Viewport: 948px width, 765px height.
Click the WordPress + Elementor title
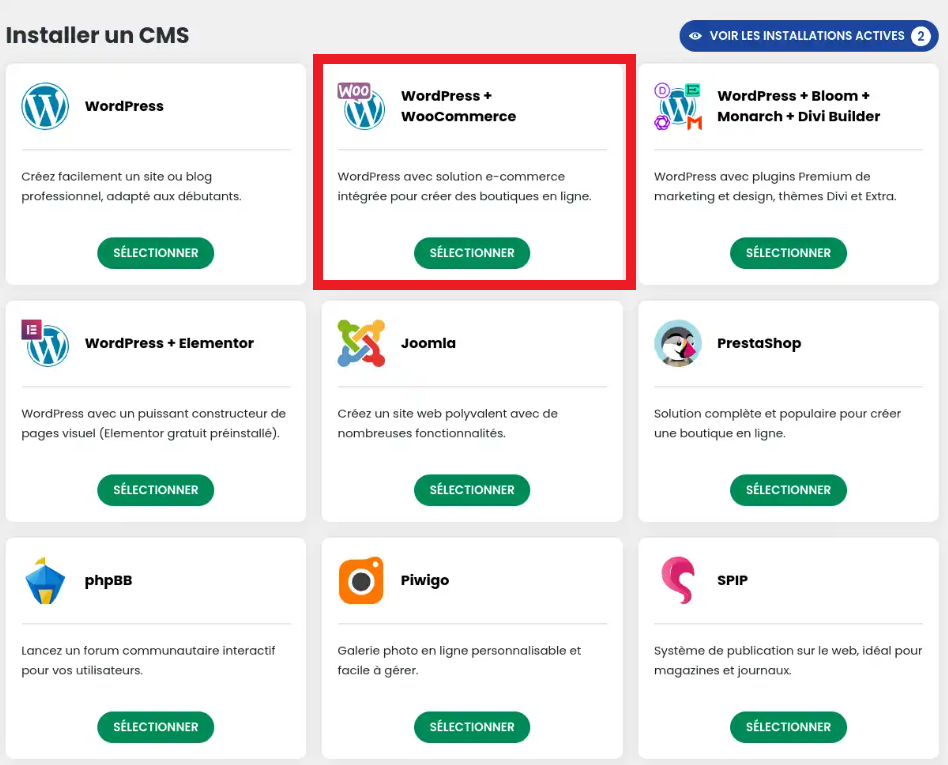169,343
